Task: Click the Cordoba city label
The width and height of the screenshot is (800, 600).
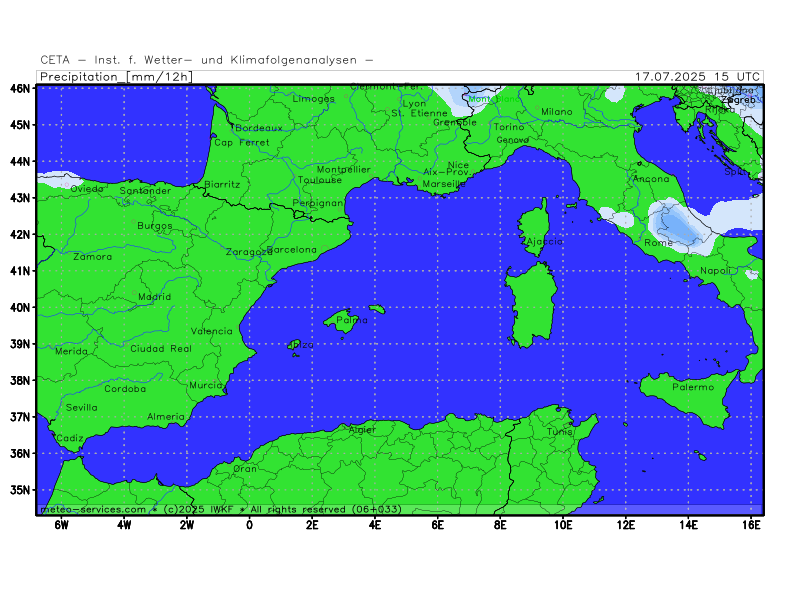Action: [125, 389]
